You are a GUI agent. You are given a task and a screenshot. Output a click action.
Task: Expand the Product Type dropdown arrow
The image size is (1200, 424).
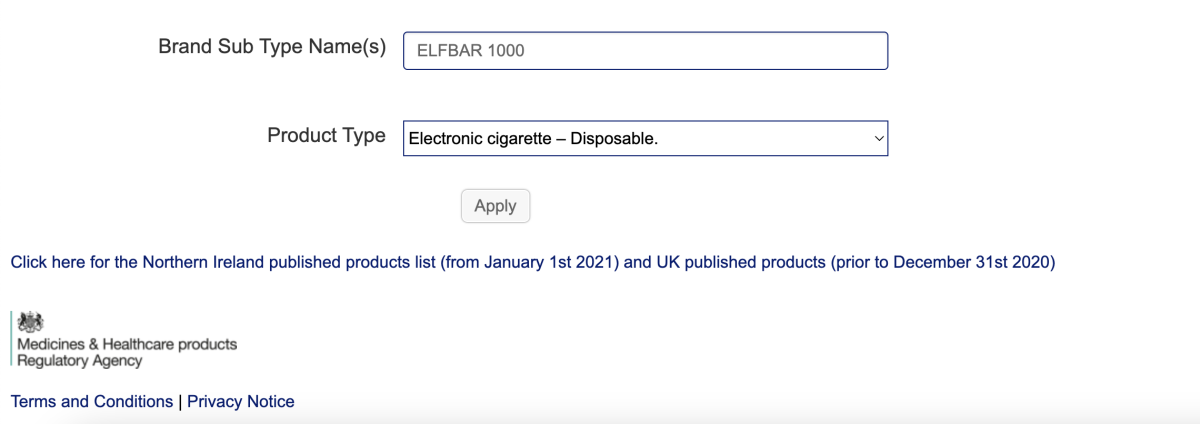click(879, 138)
